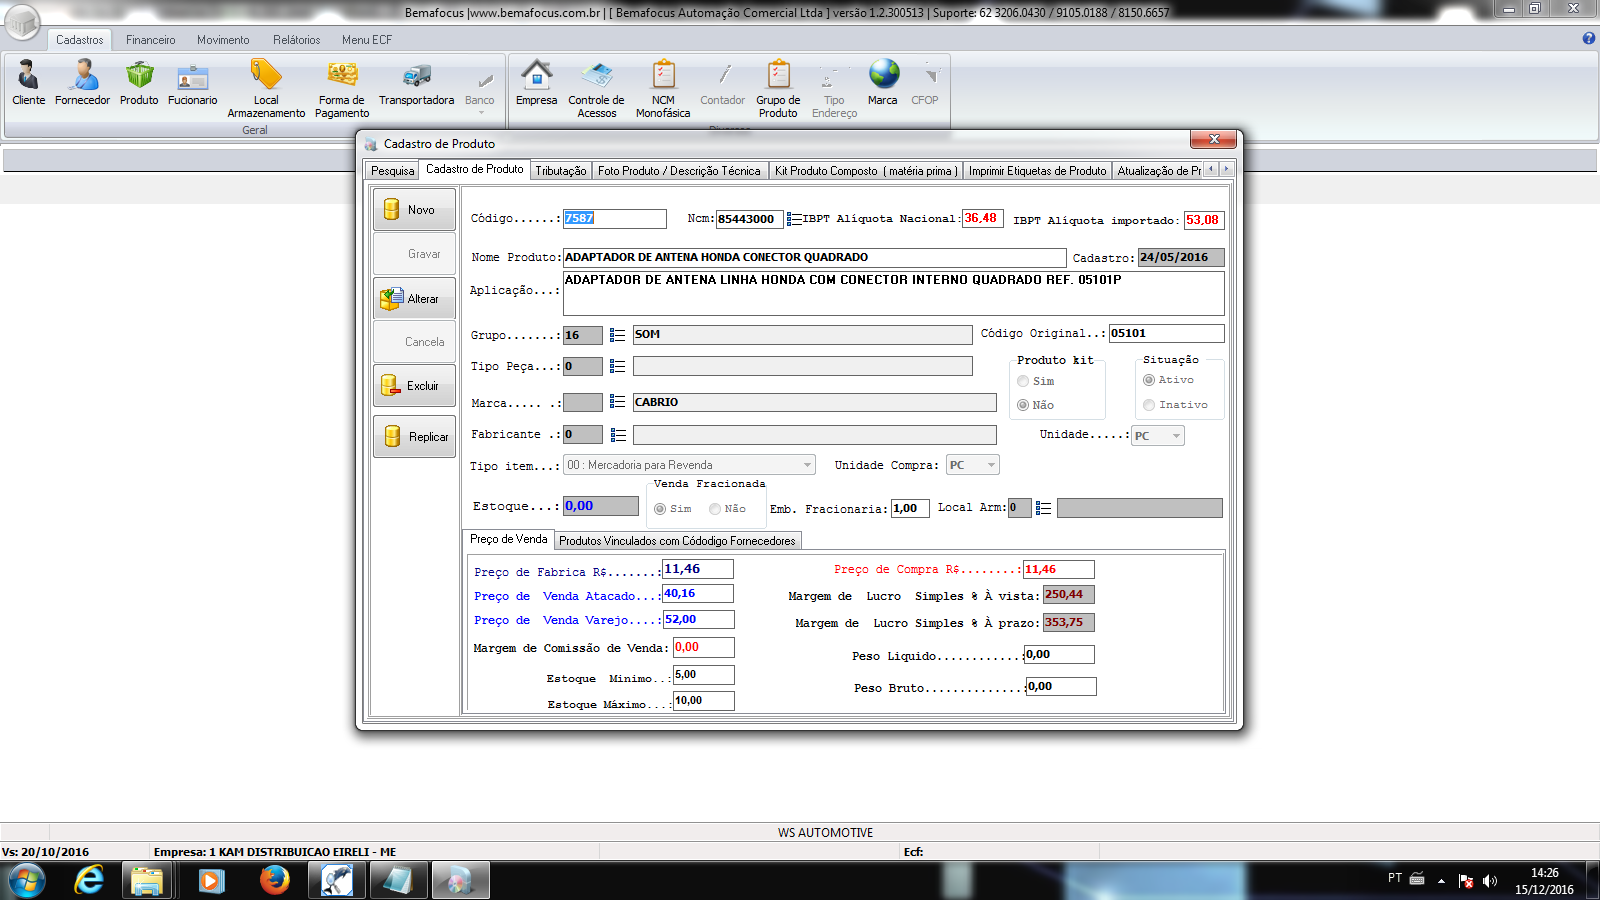Select Situação Ativo radio
Viewport: 1600px width, 900px height.
(x=1149, y=380)
